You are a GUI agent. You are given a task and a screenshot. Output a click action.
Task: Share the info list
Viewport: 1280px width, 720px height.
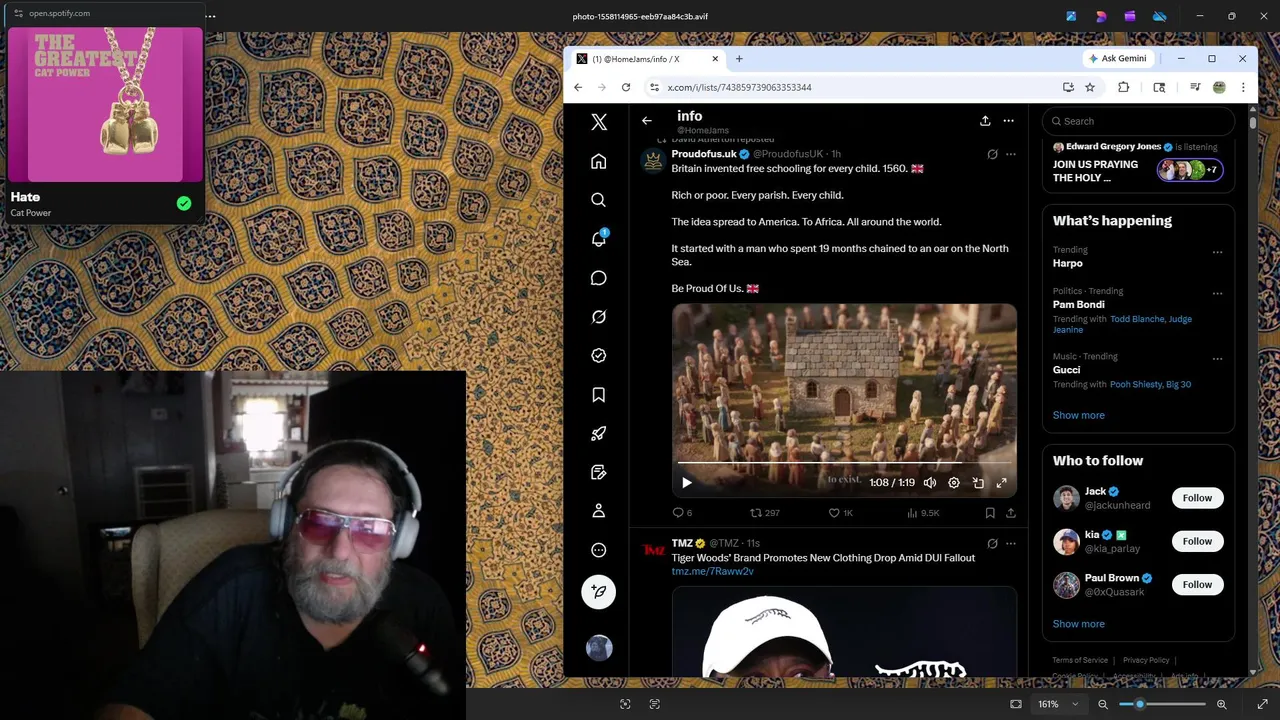985,121
